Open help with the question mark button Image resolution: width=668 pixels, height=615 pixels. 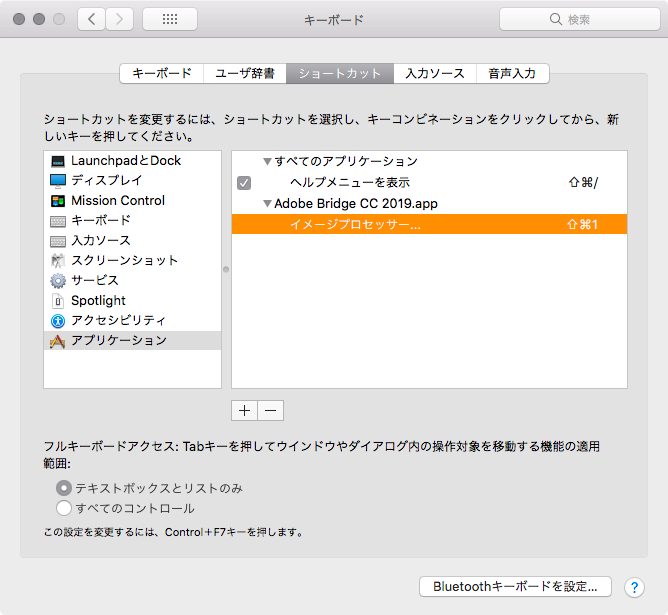coord(634,587)
